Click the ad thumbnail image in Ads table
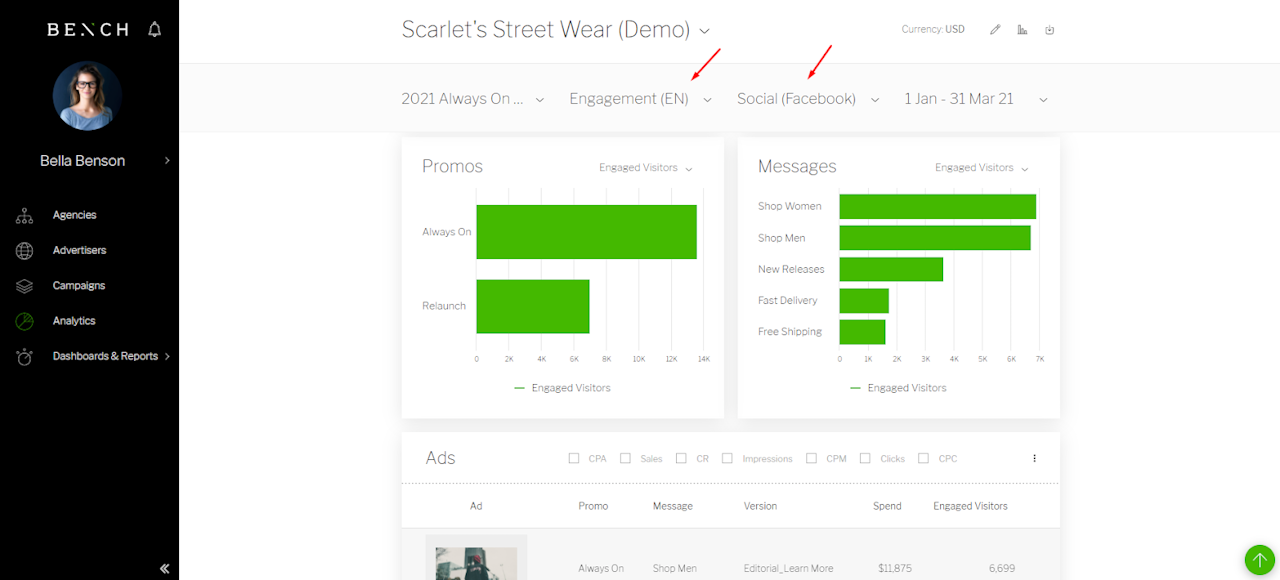1280x580 pixels. tap(476, 562)
